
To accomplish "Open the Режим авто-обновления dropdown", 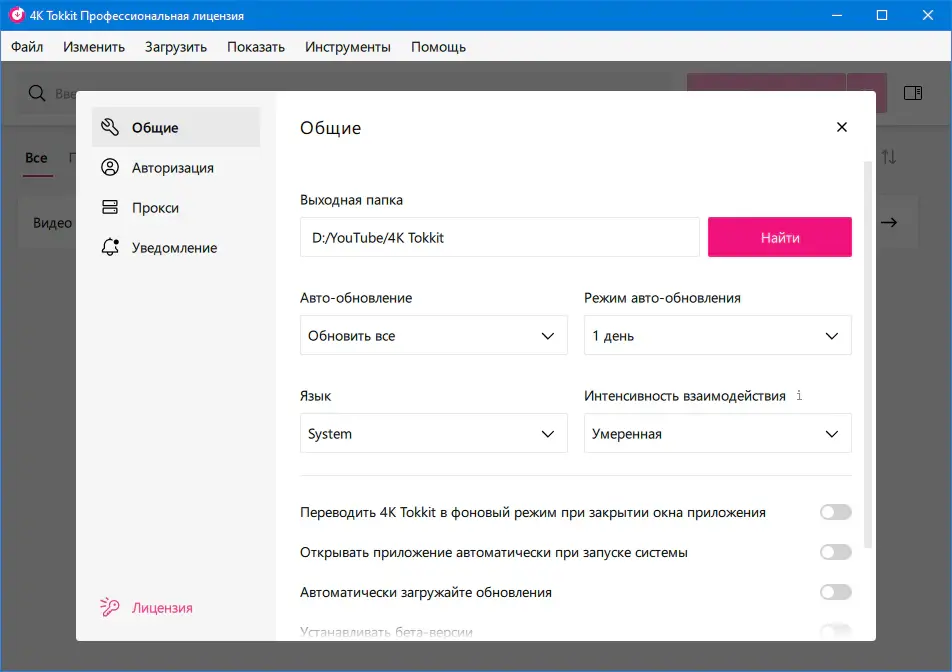I will pyautogui.click(x=717, y=335).
